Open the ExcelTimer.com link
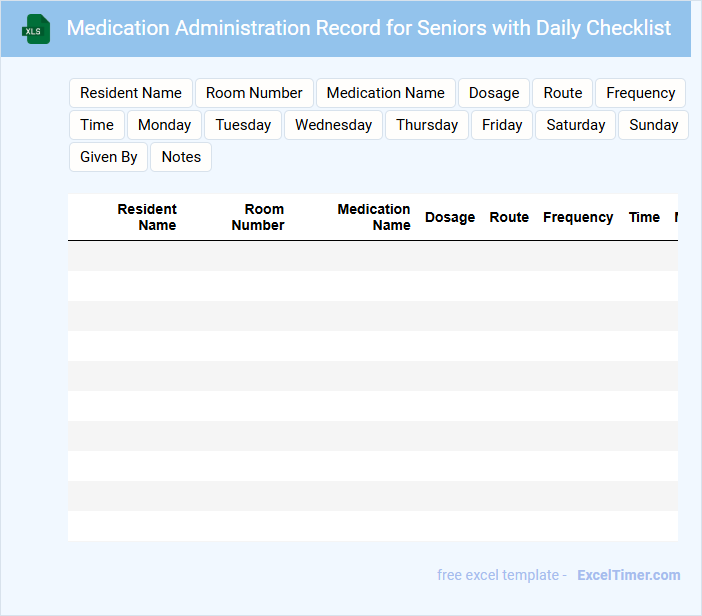 pos(629,575)
